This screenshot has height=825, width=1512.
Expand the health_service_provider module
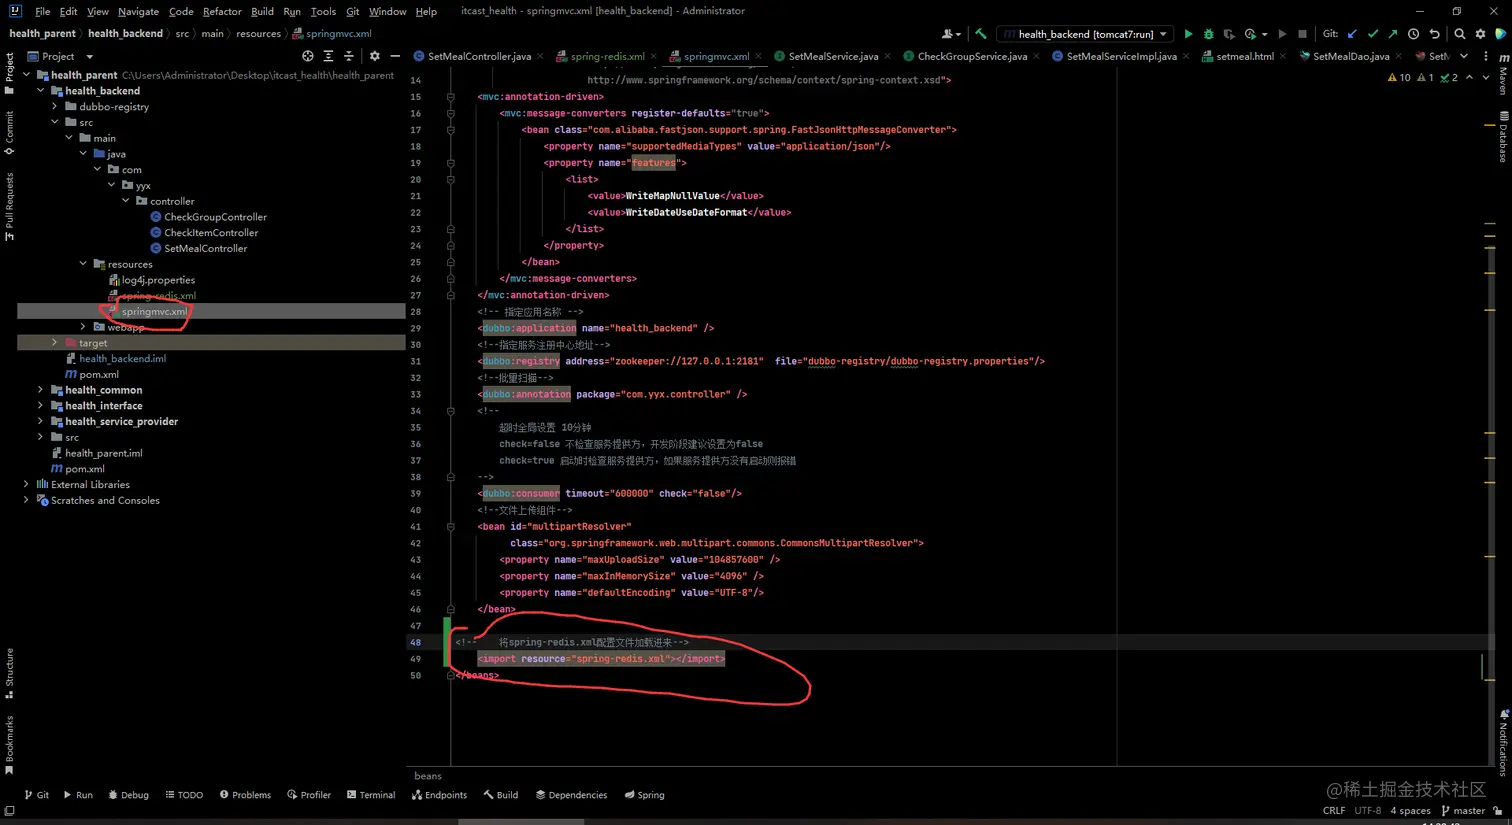tap(41, 422)
